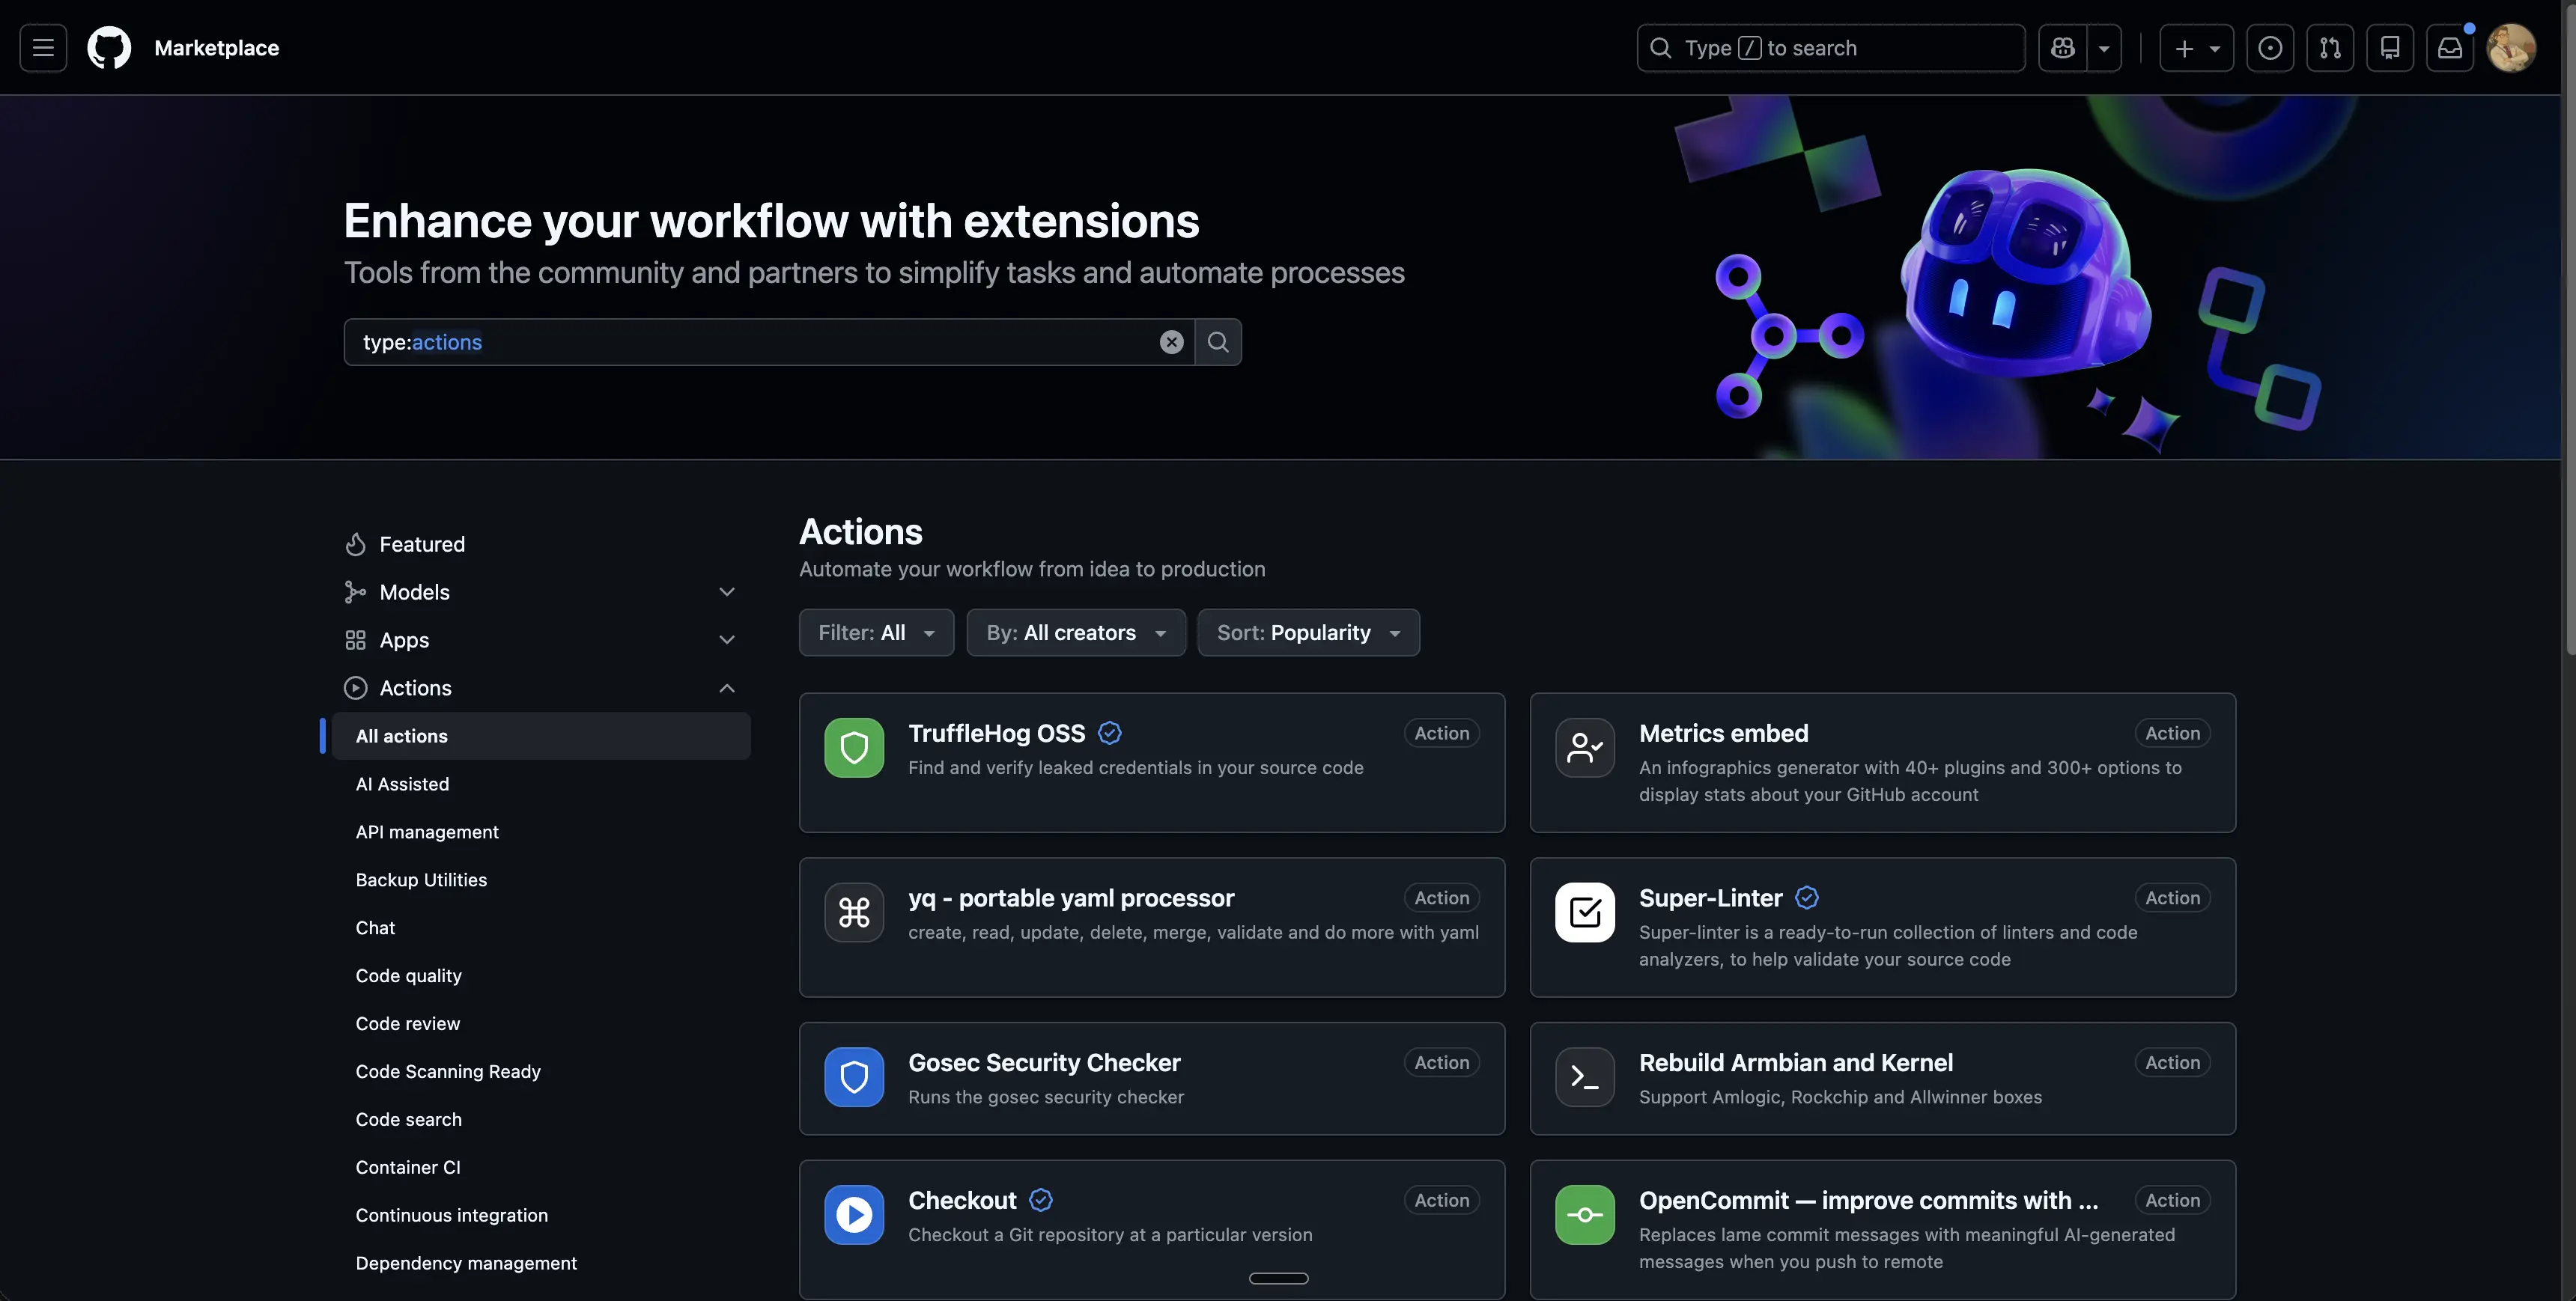Open the By: All creators dropdown
This screenshot has height=1301, width=2576.
tap(1075, 633)
